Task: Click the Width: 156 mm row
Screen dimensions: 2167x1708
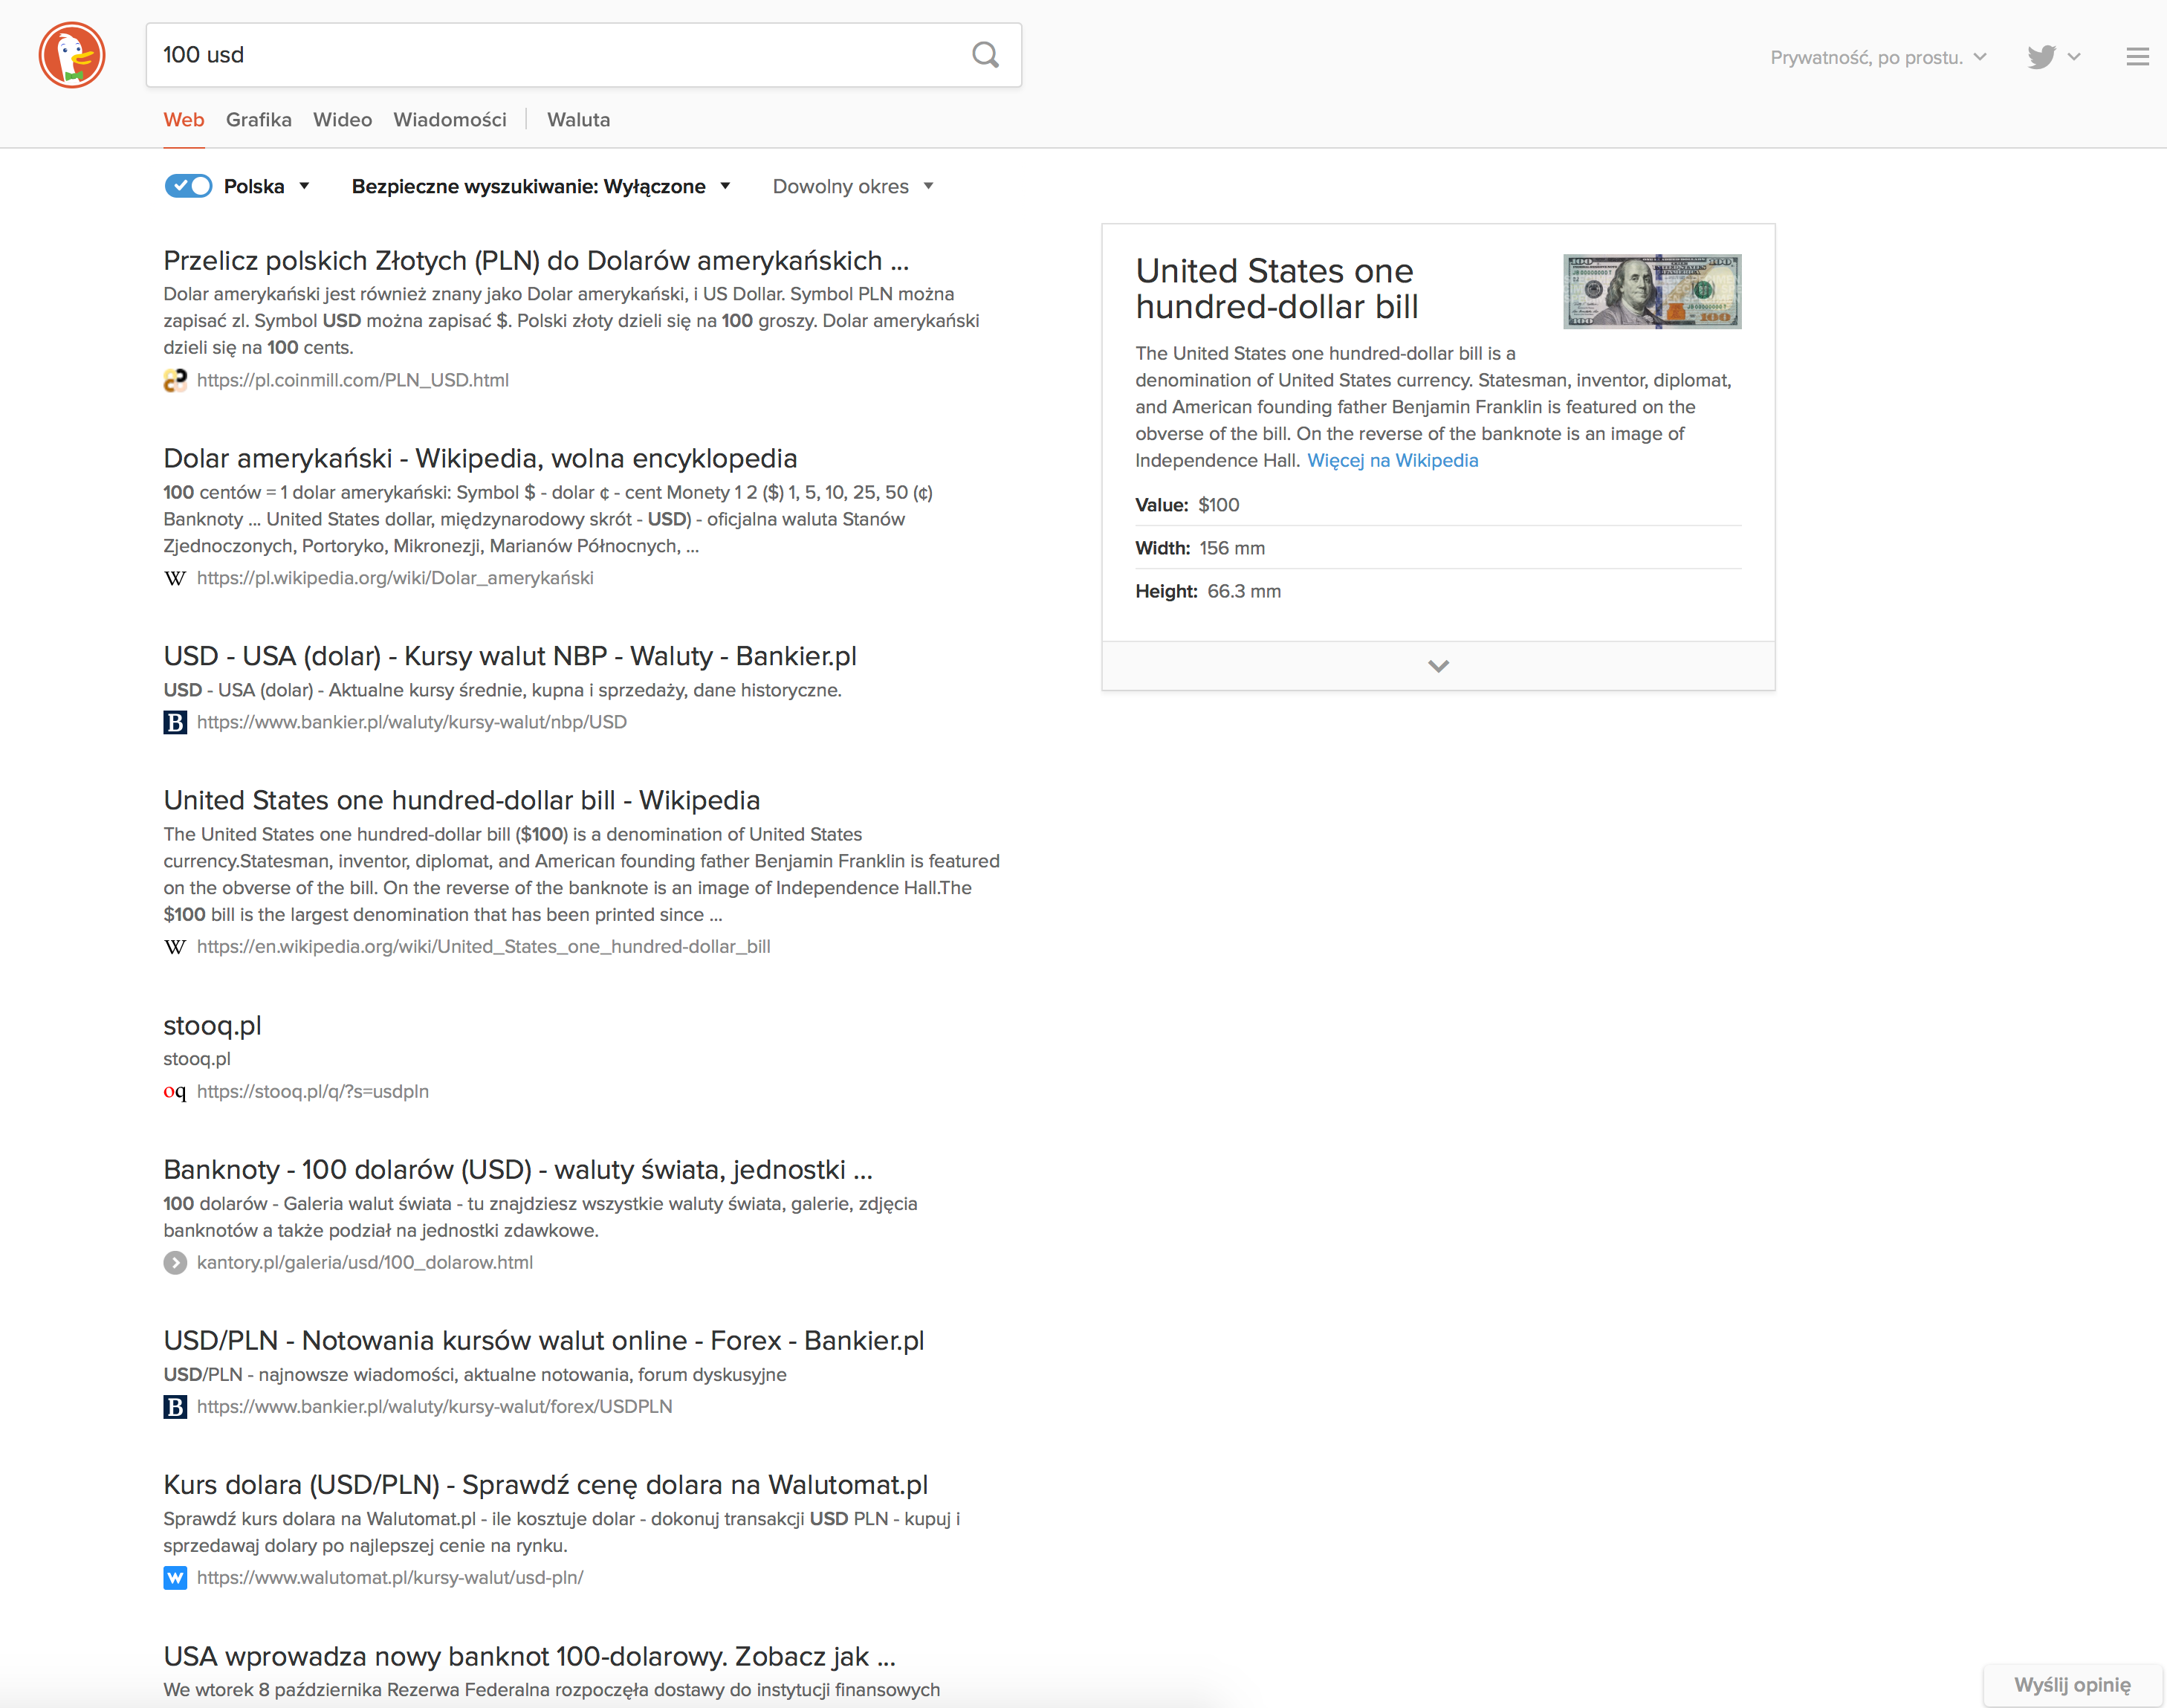Action: click(x=1438, y=548)
